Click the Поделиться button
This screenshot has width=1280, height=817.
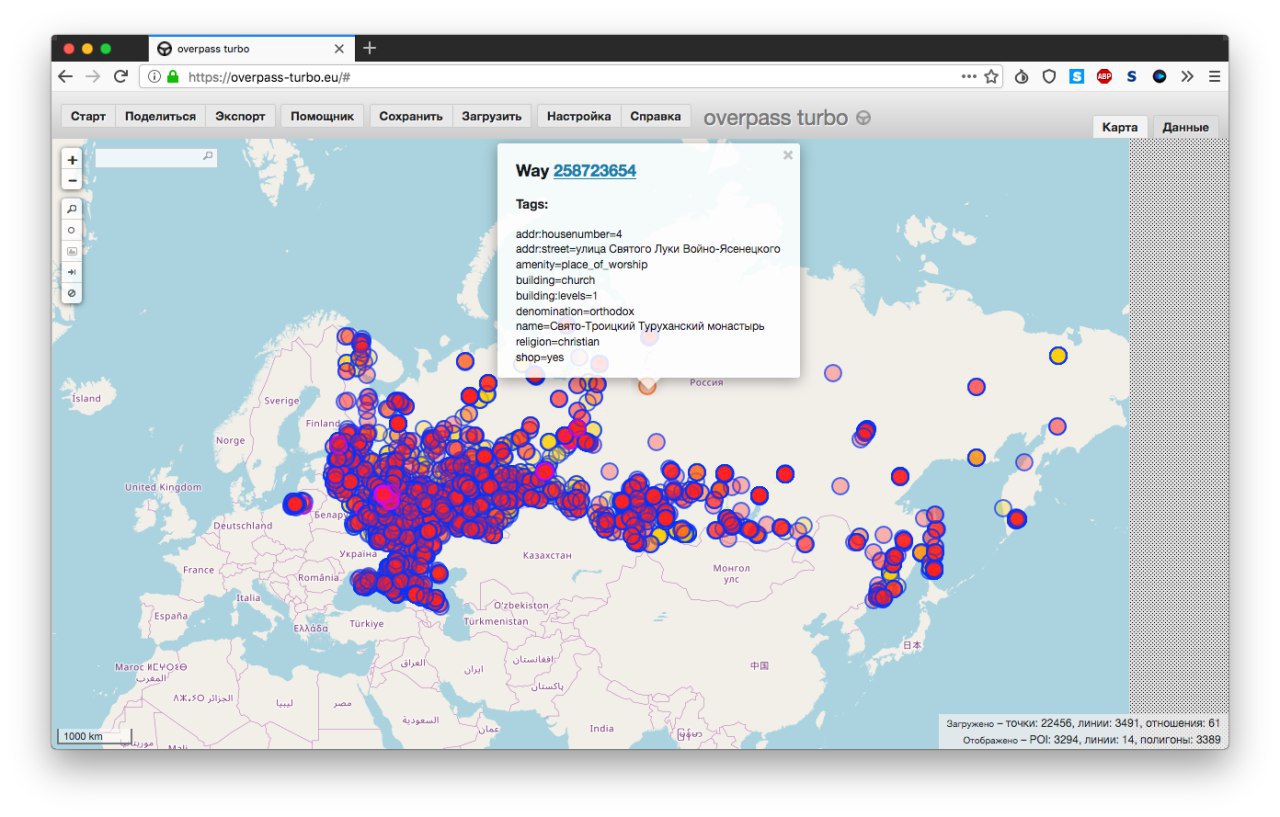tap(160, 116)
